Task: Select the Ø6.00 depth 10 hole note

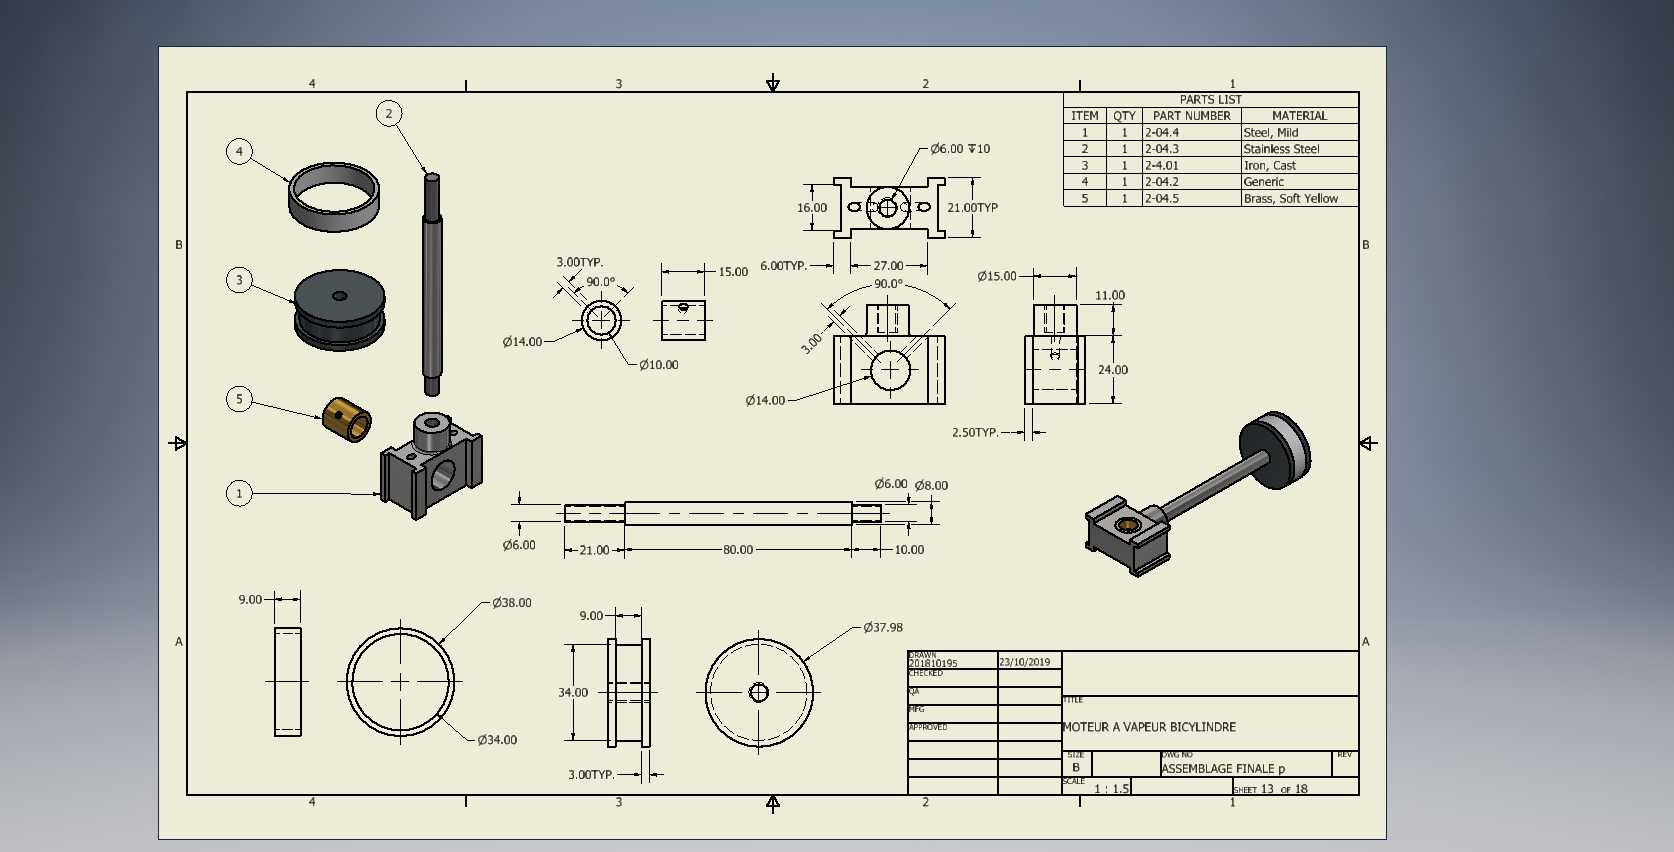Action: point(960,149)
